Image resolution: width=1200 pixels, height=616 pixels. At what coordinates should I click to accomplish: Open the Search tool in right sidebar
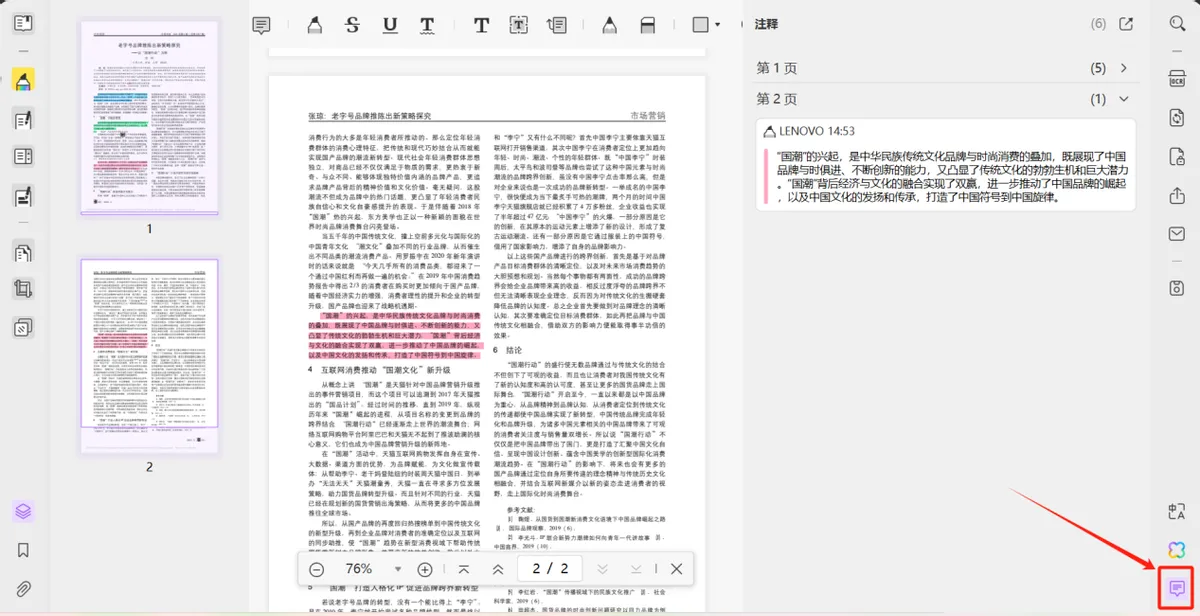pos(1177,24)
